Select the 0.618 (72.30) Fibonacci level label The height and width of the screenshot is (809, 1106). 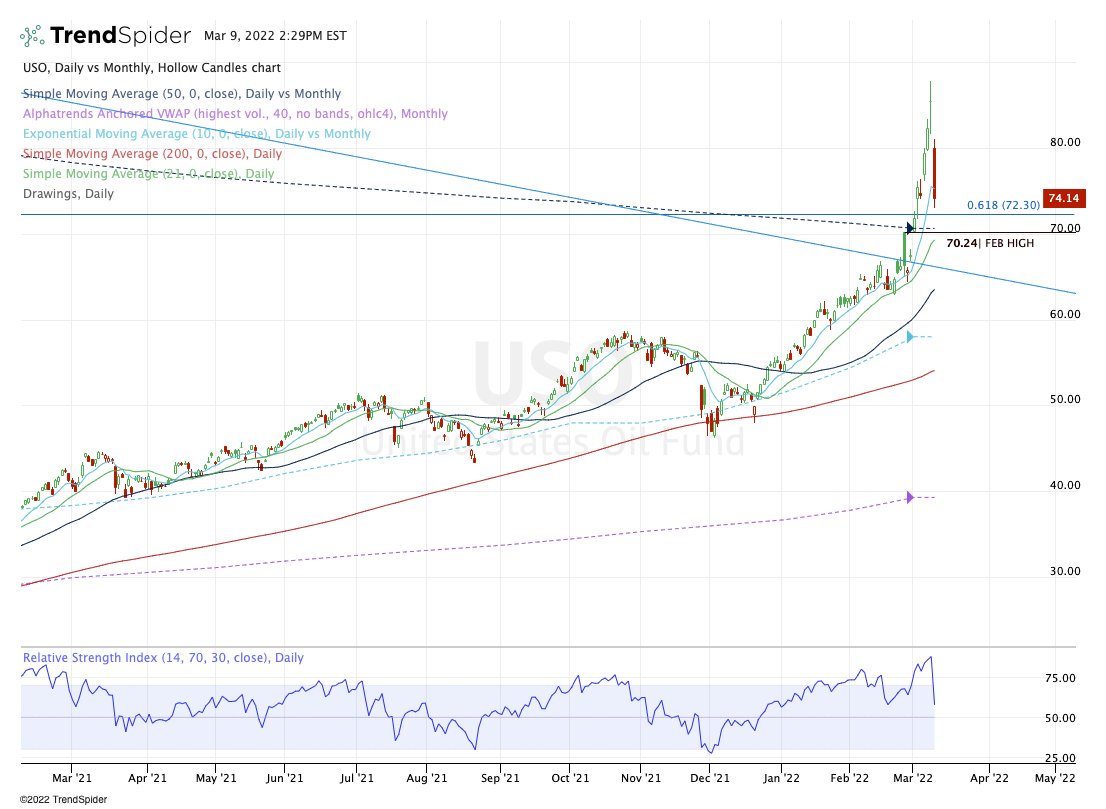1003,204
